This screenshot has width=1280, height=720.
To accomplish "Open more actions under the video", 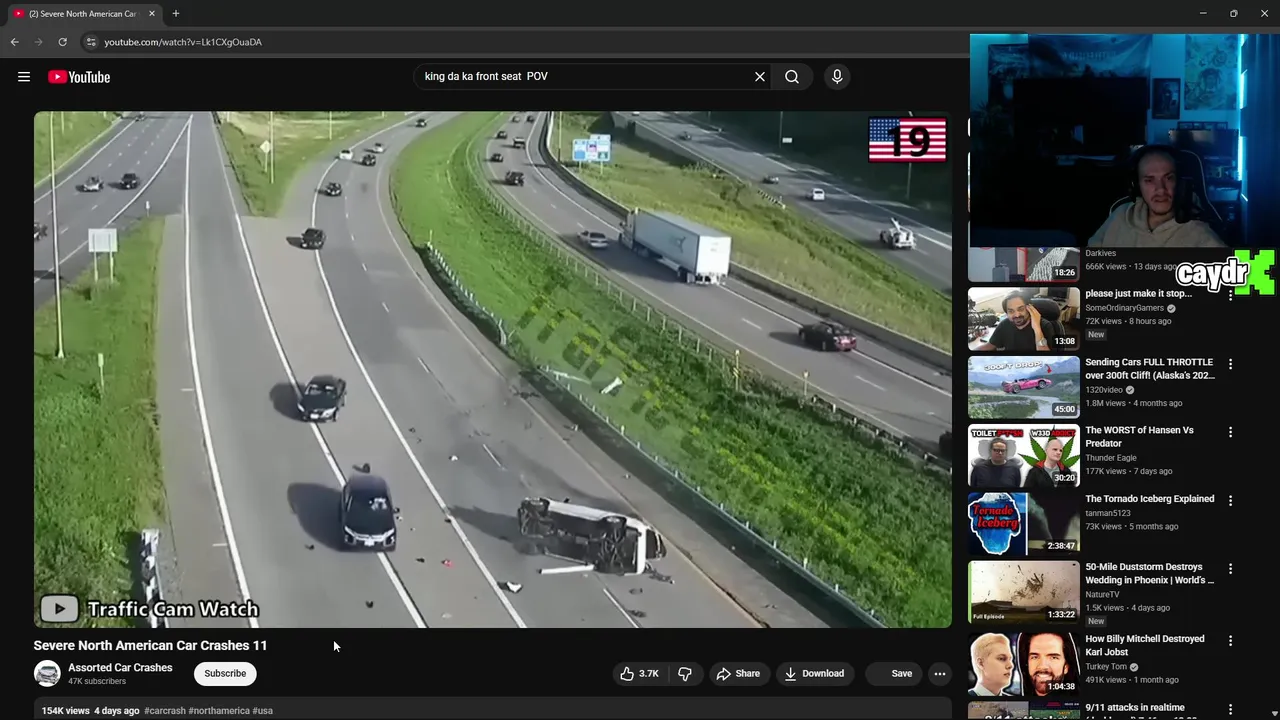I will (x=939, y=674).
